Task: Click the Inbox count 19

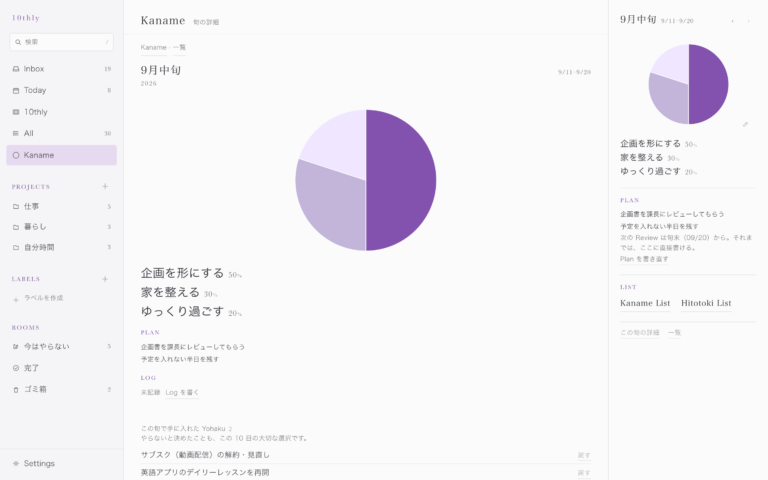Action: pyautogui.click(x=108, y=69)
